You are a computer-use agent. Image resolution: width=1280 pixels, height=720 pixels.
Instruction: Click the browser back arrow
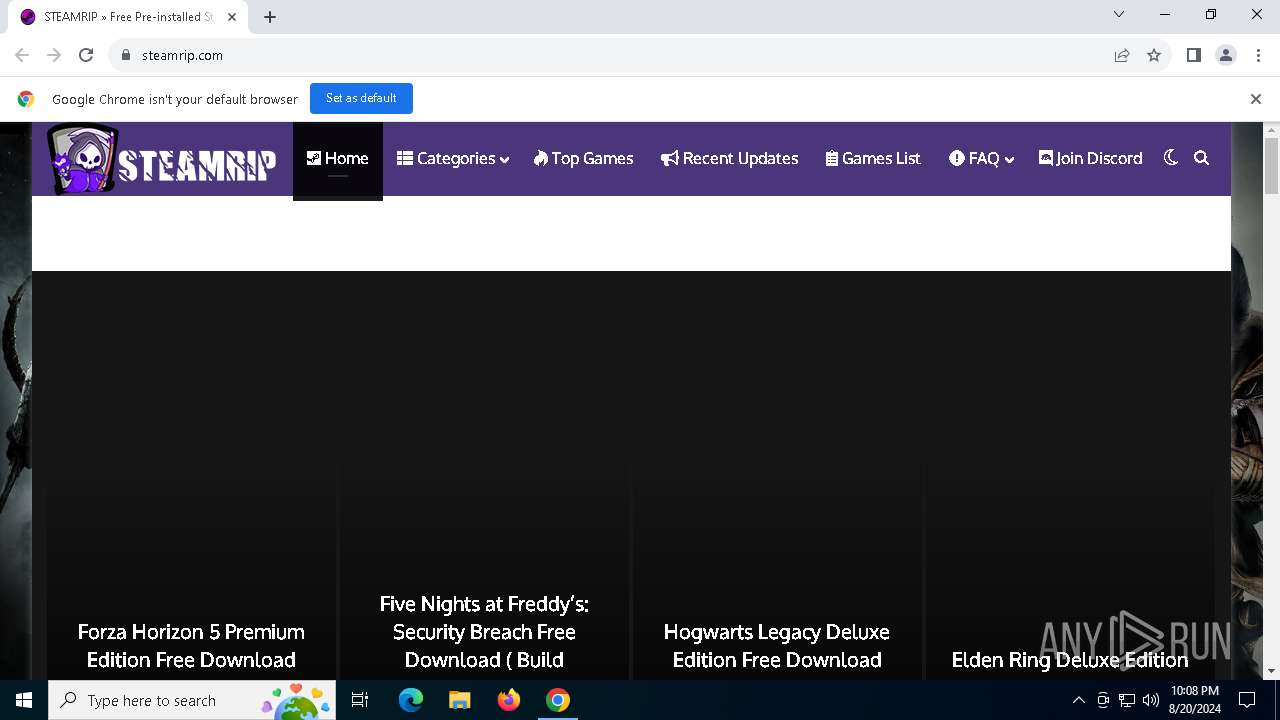click(x=22, y=55)
